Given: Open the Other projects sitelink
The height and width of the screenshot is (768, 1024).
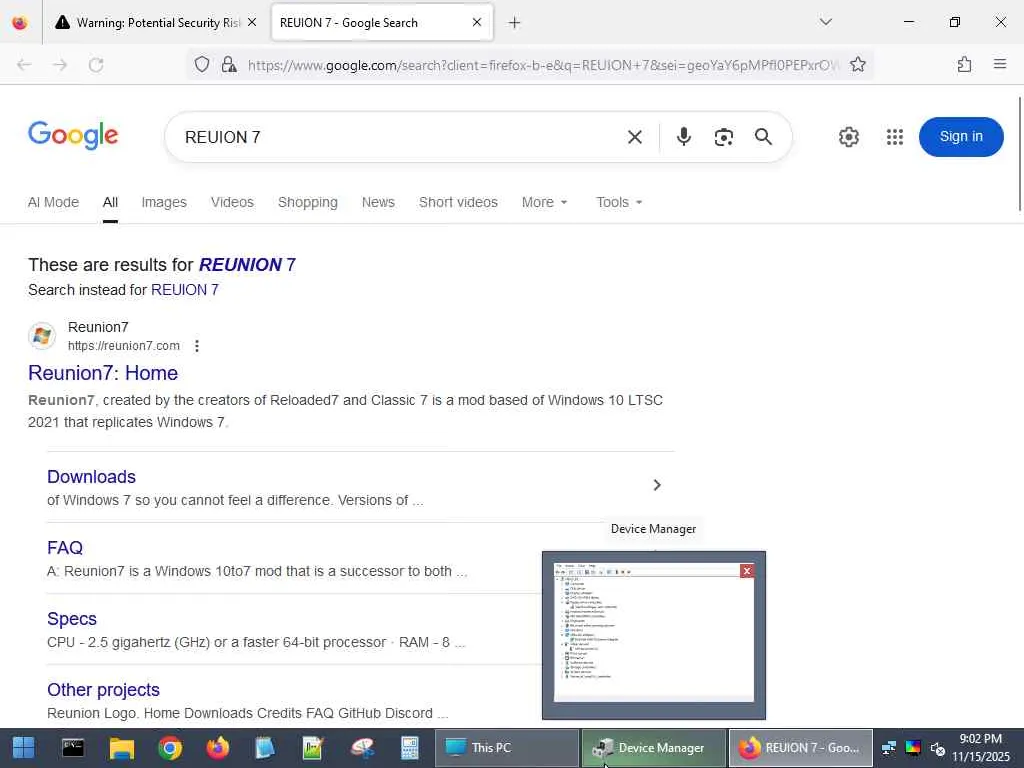Looking at the screenshot, I should (x=103, y=690).
